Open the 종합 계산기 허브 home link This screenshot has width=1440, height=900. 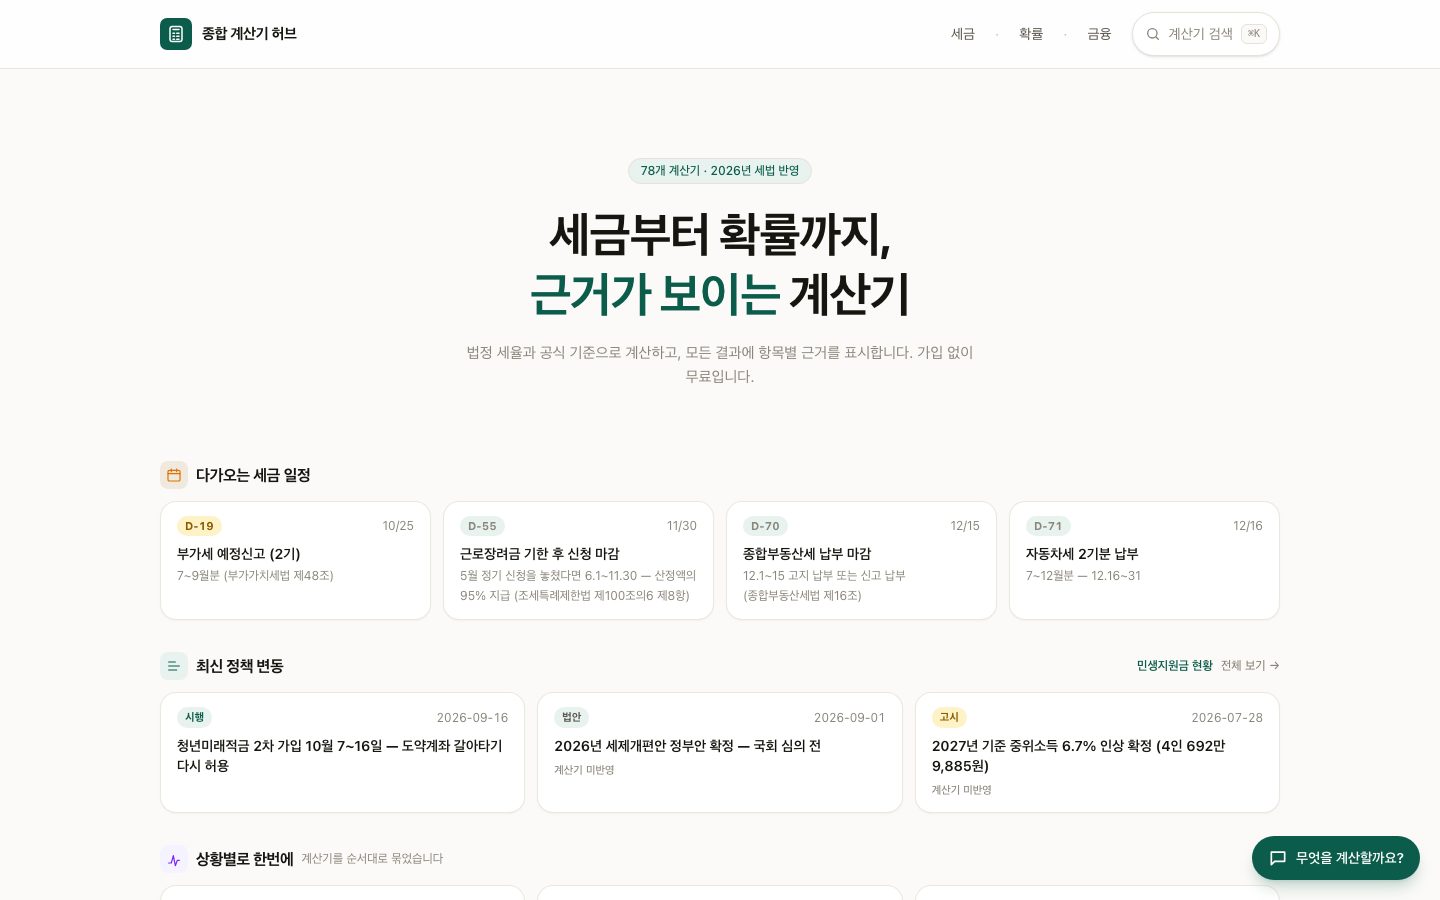pos(228,34)
